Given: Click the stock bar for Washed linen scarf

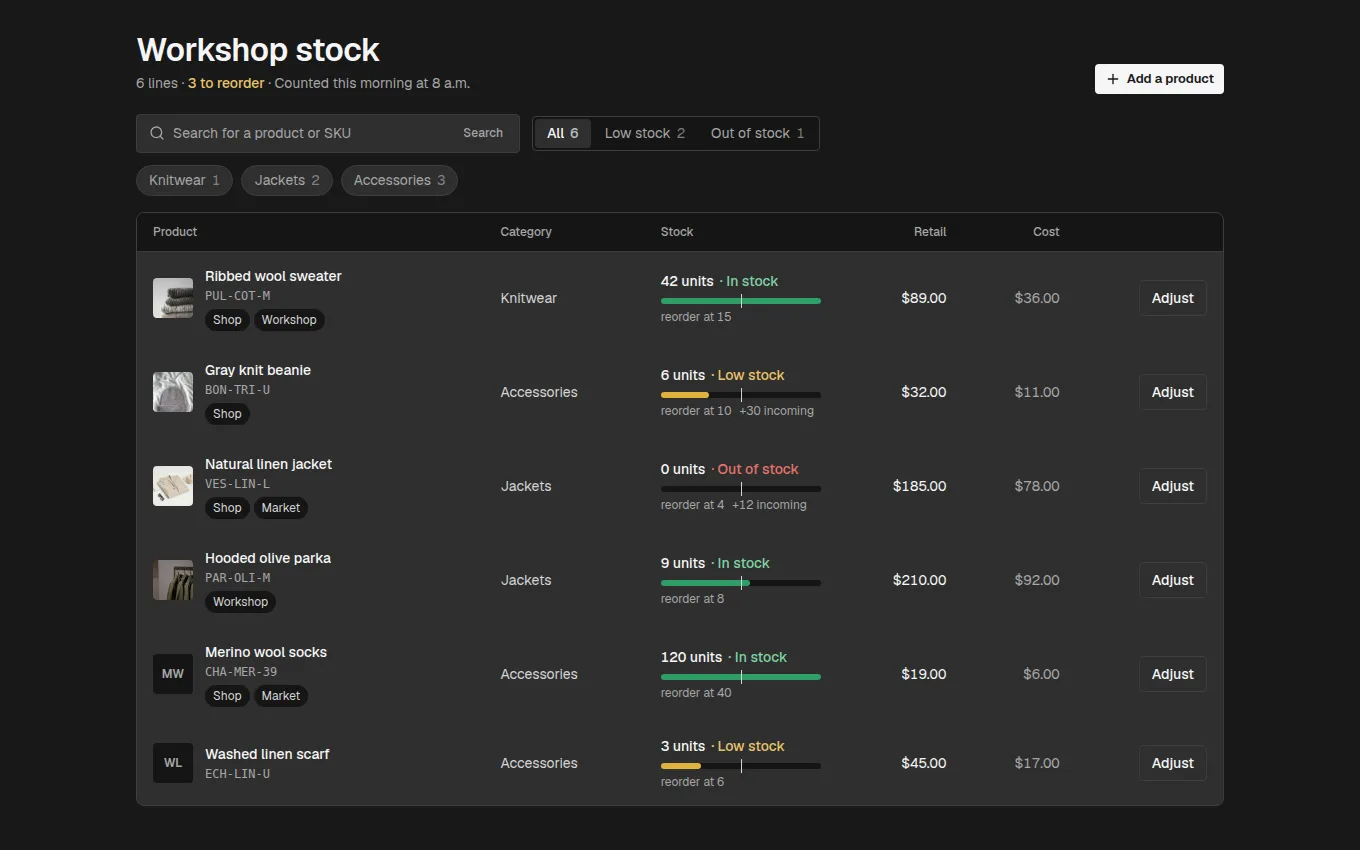Looking at the screenshot, I should [x=741, y=766].
